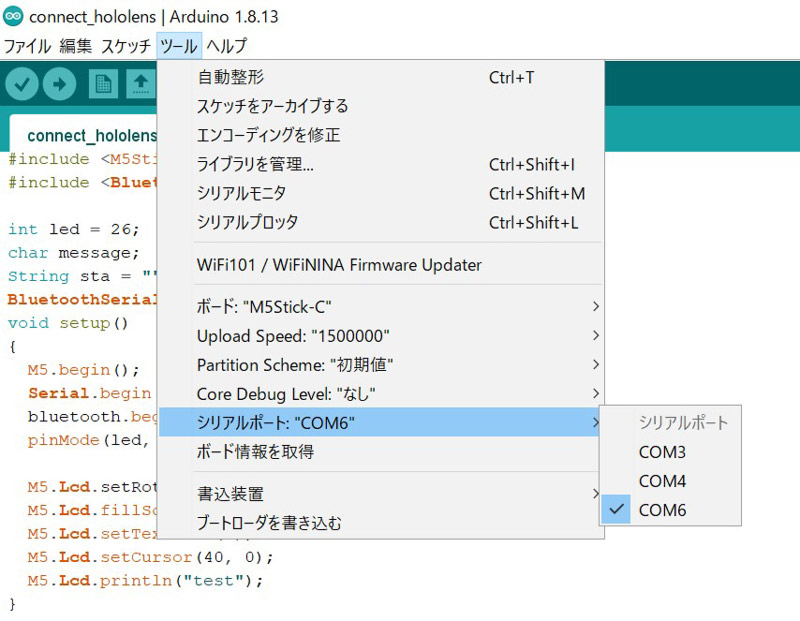Expand the 書込装置 submenu

[x=380, y=494]
